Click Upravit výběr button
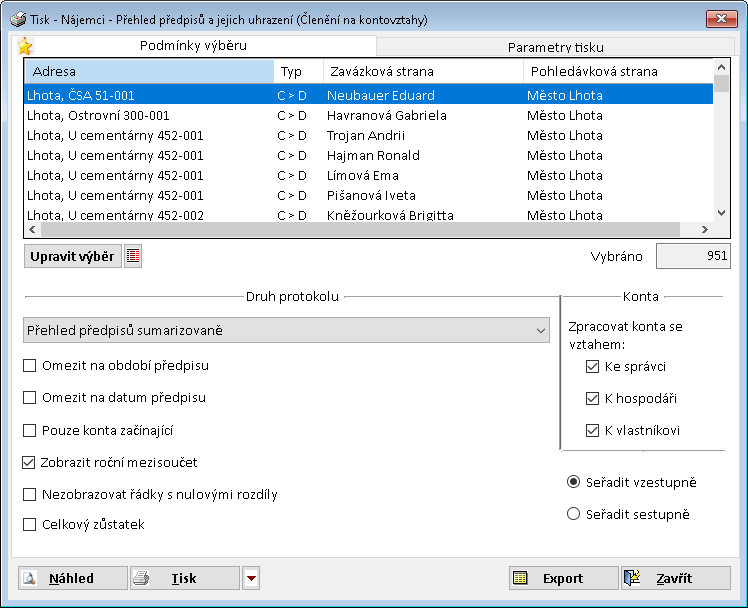 pos(71,256)
